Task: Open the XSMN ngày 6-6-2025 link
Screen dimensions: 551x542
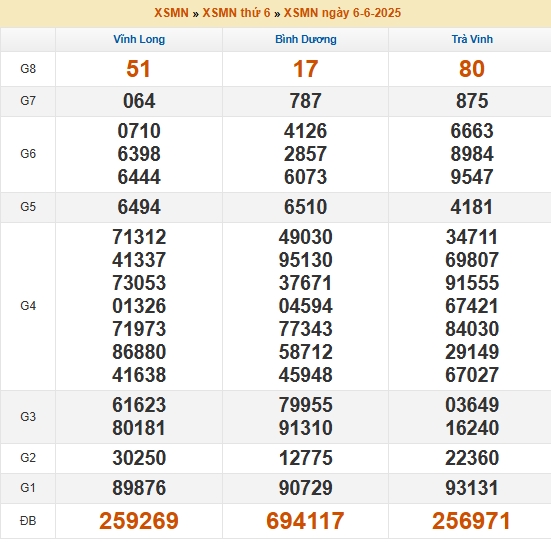Action: click(342, 13)
